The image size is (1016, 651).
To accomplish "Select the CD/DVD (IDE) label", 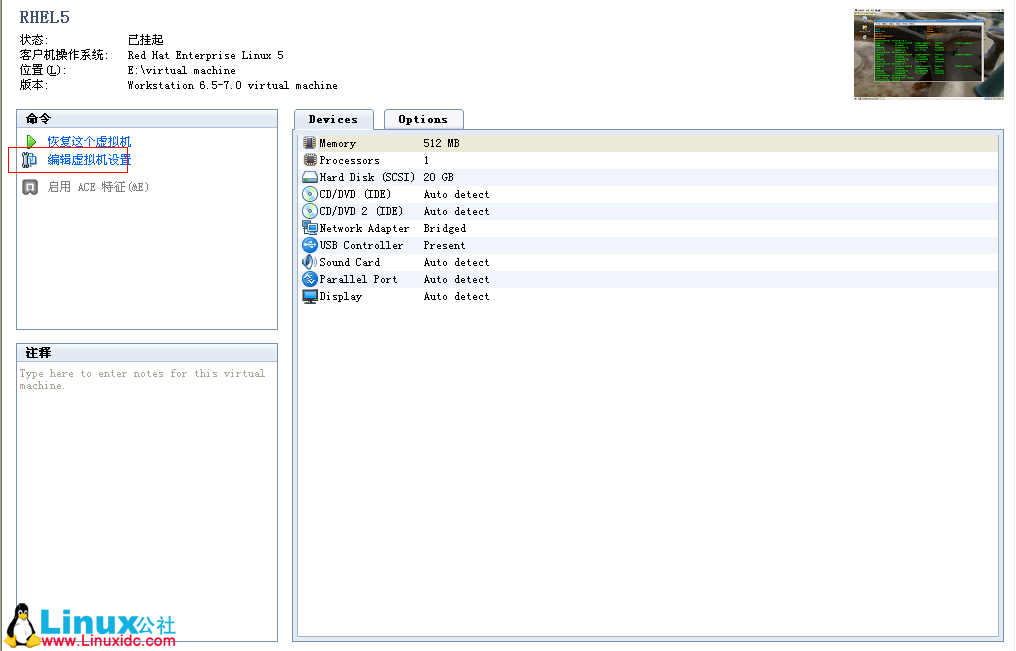I will point(355,194).
